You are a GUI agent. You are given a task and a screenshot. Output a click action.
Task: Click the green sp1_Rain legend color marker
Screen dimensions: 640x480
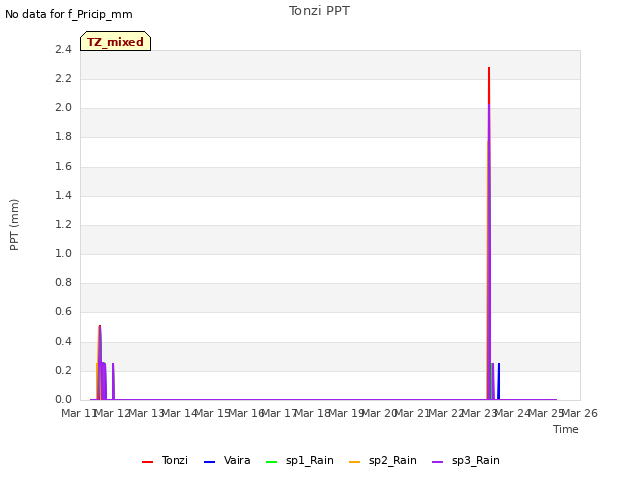click(271, 462)
